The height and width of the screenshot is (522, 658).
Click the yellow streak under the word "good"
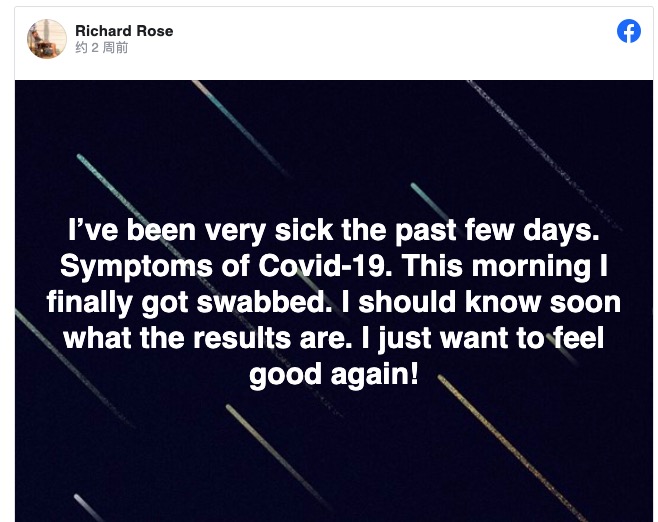click(277, 457)
